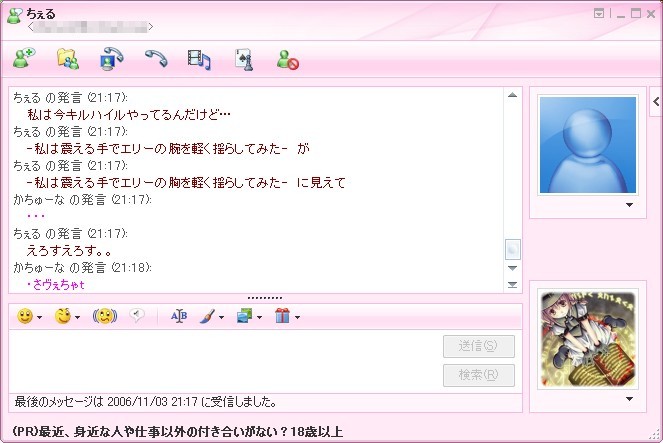This screenshot has width=663, height=443.
Task: Expand the wink emoticon dropdown arrow
Action: [77, 317]
